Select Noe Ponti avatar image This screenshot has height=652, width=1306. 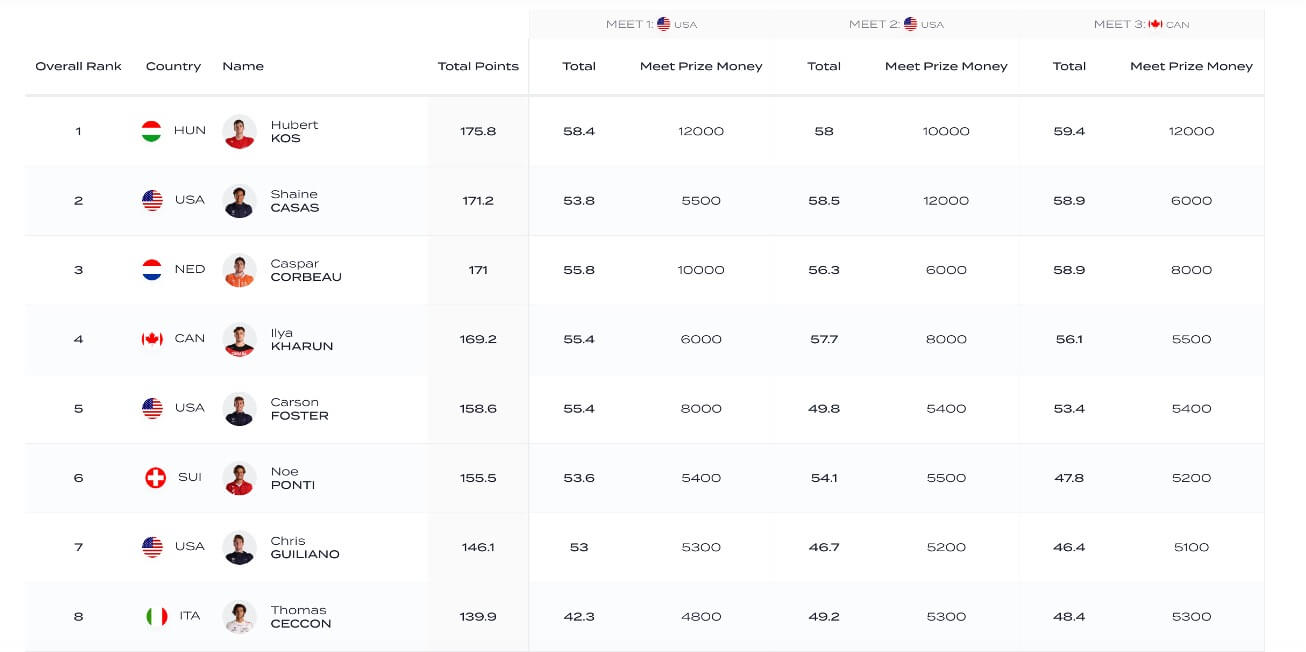pyautogui.click(x=239, y=479)
